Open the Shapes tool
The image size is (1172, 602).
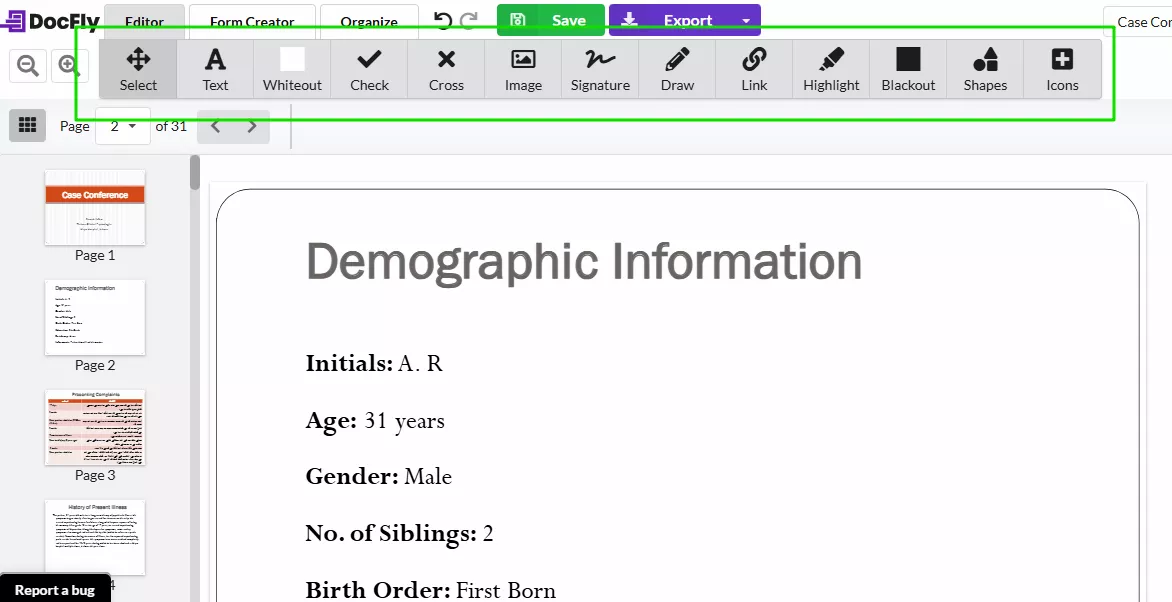click(985, 69)
